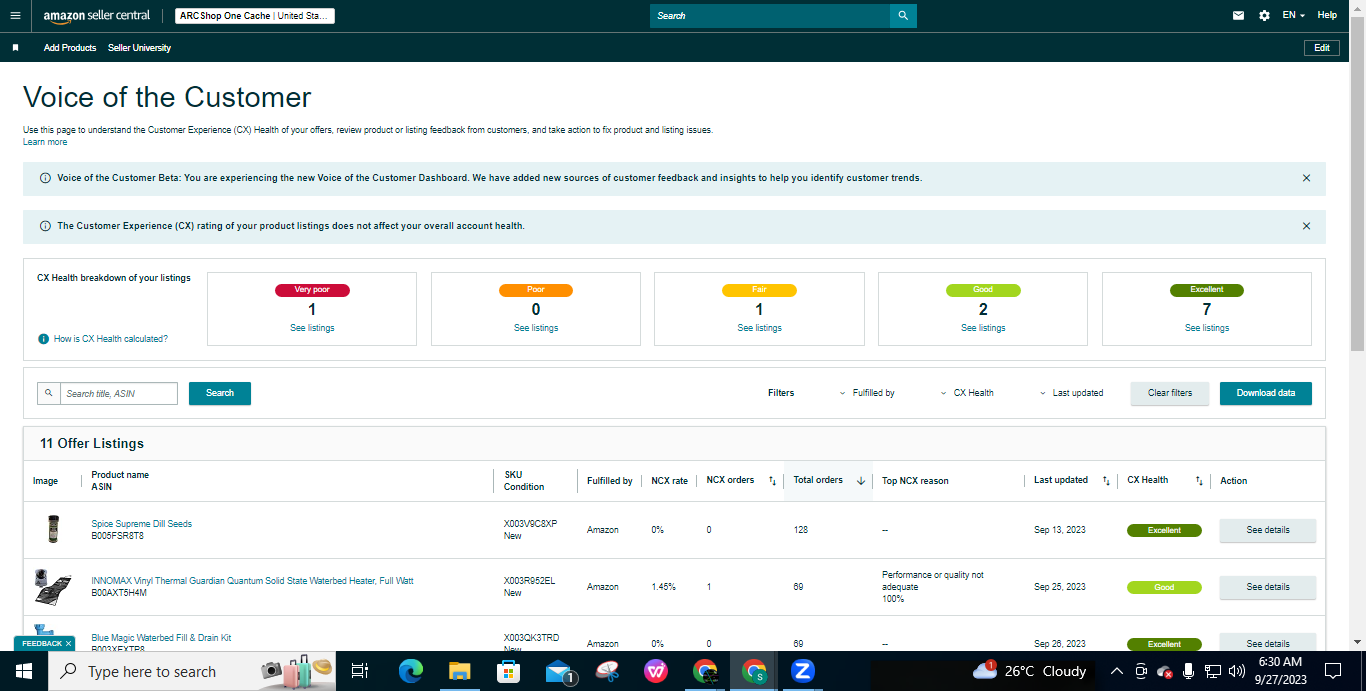Image resolution: width=1366 pixels, height=691 pixels.
Task: Open the volume control in system tray
Action: [1236, 671]
